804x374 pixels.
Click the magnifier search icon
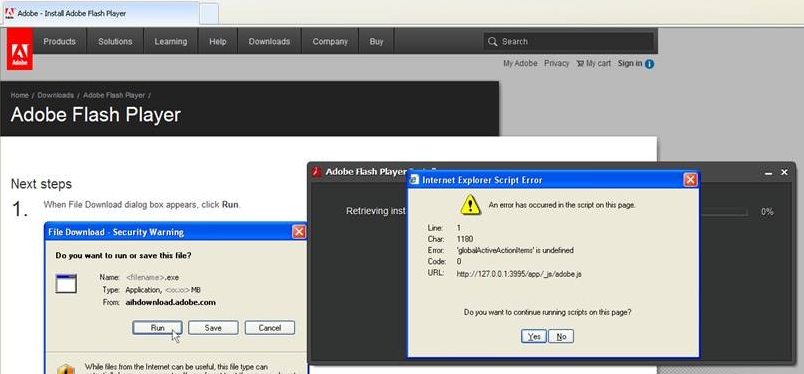492,42
